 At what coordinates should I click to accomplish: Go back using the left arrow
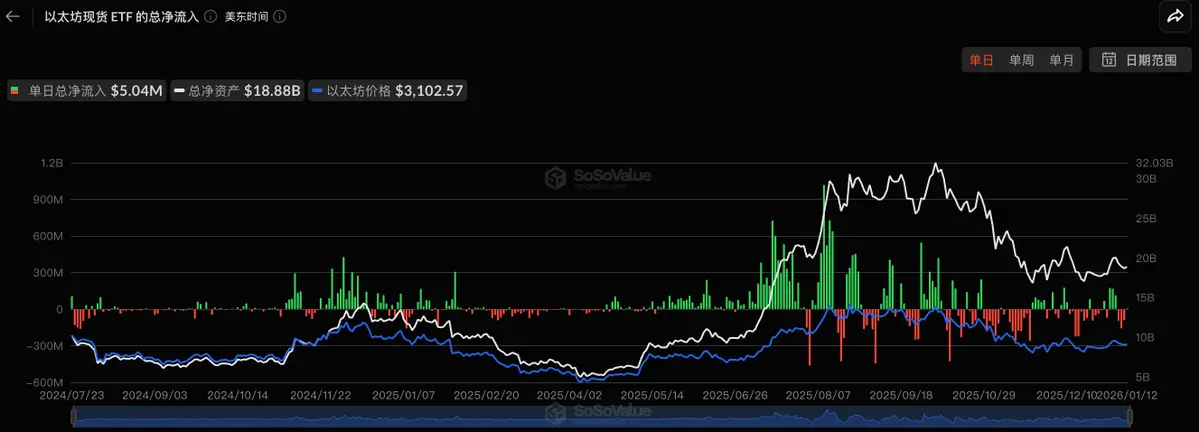12,16
